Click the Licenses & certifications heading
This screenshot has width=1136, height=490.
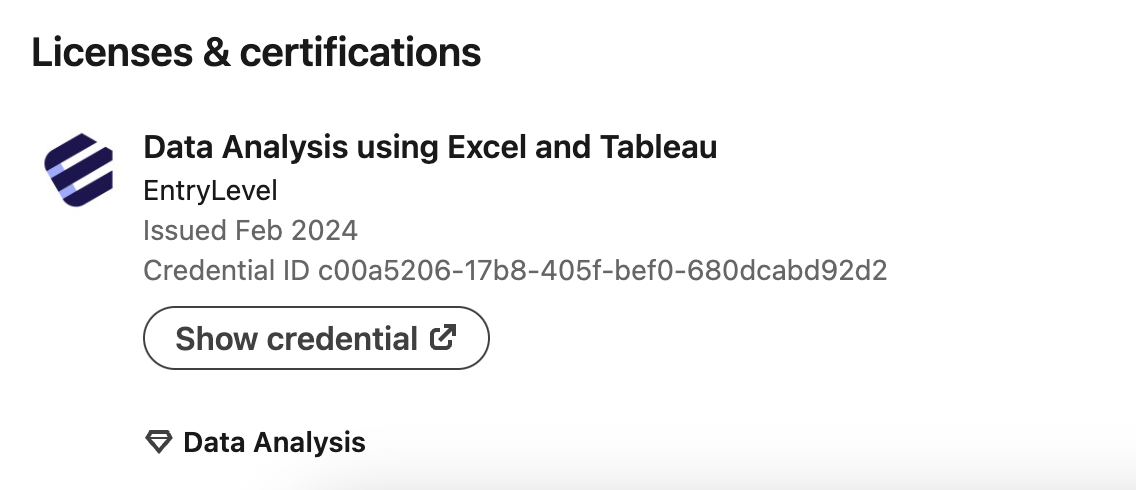click(x=256, y=52)
